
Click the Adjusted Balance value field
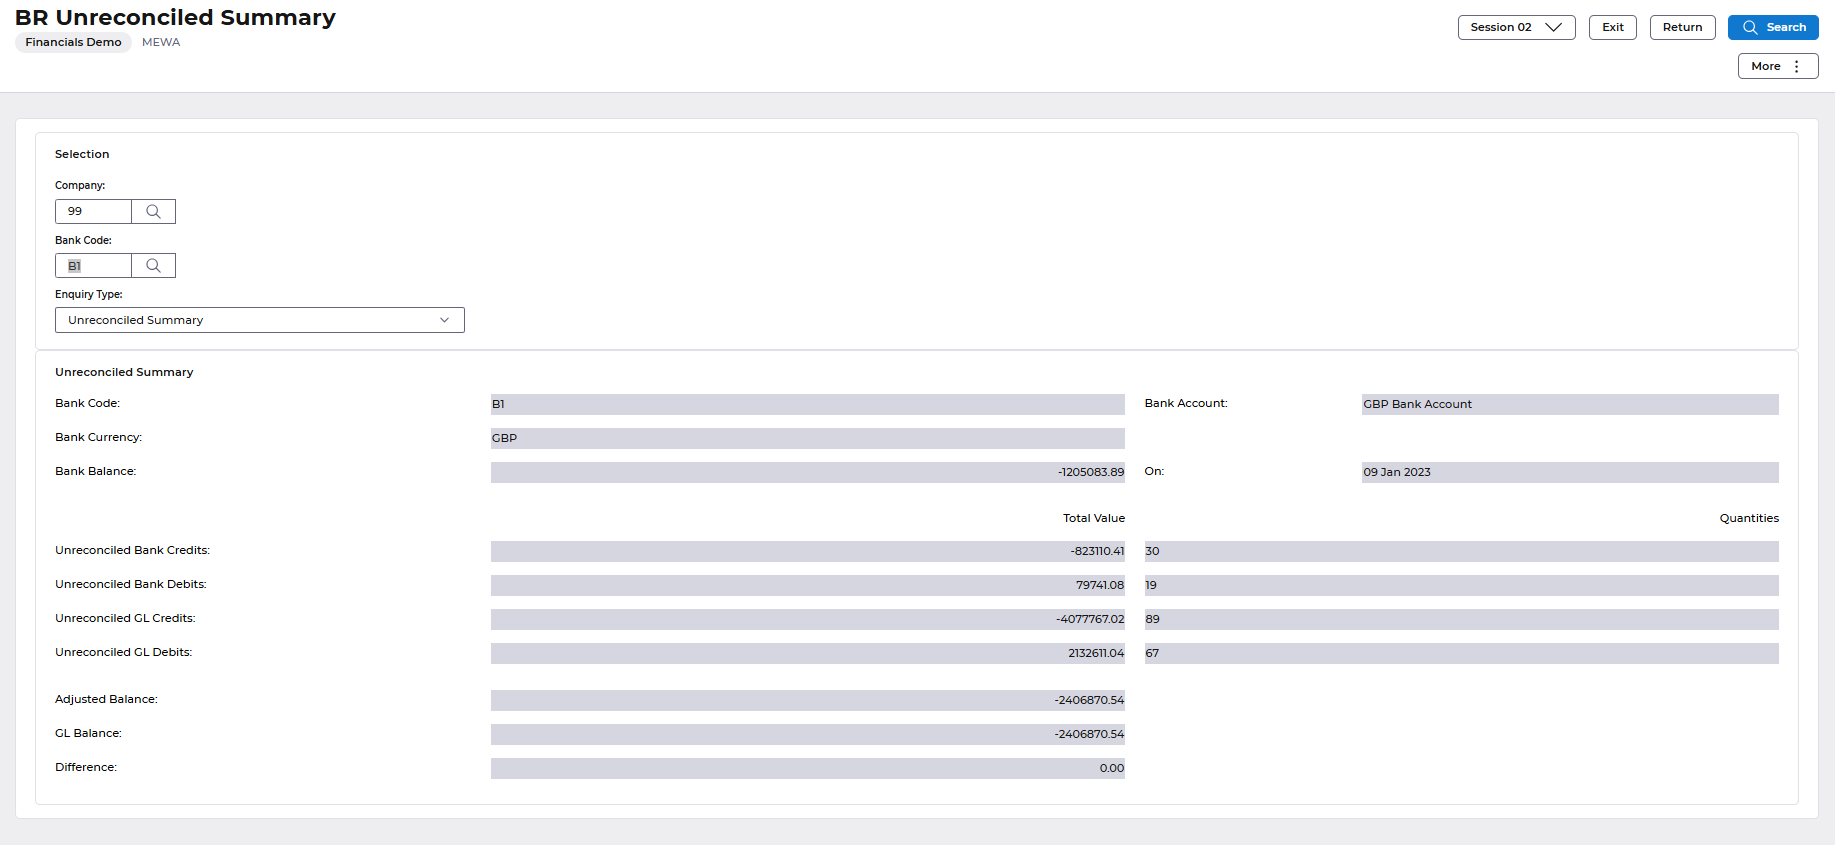tap(807, 700)
